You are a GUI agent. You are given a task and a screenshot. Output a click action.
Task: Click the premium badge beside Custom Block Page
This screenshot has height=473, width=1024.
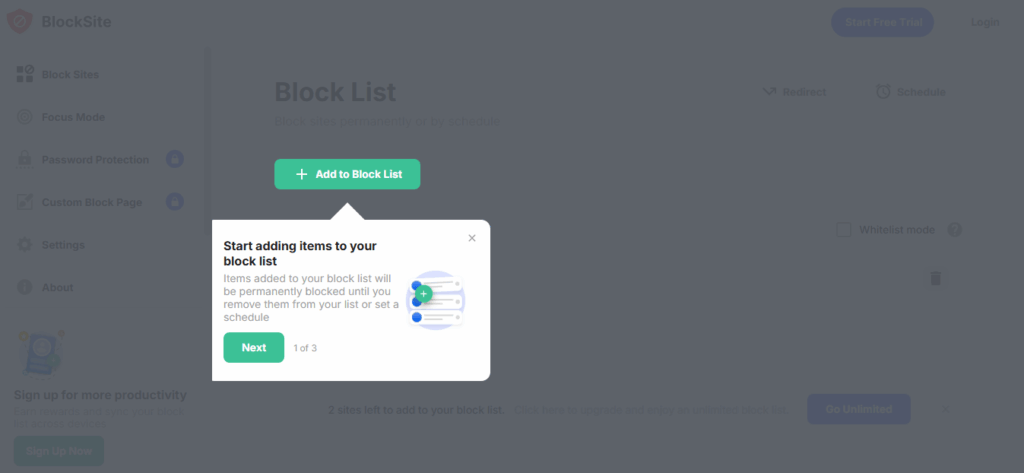click(x=175, y=202)
